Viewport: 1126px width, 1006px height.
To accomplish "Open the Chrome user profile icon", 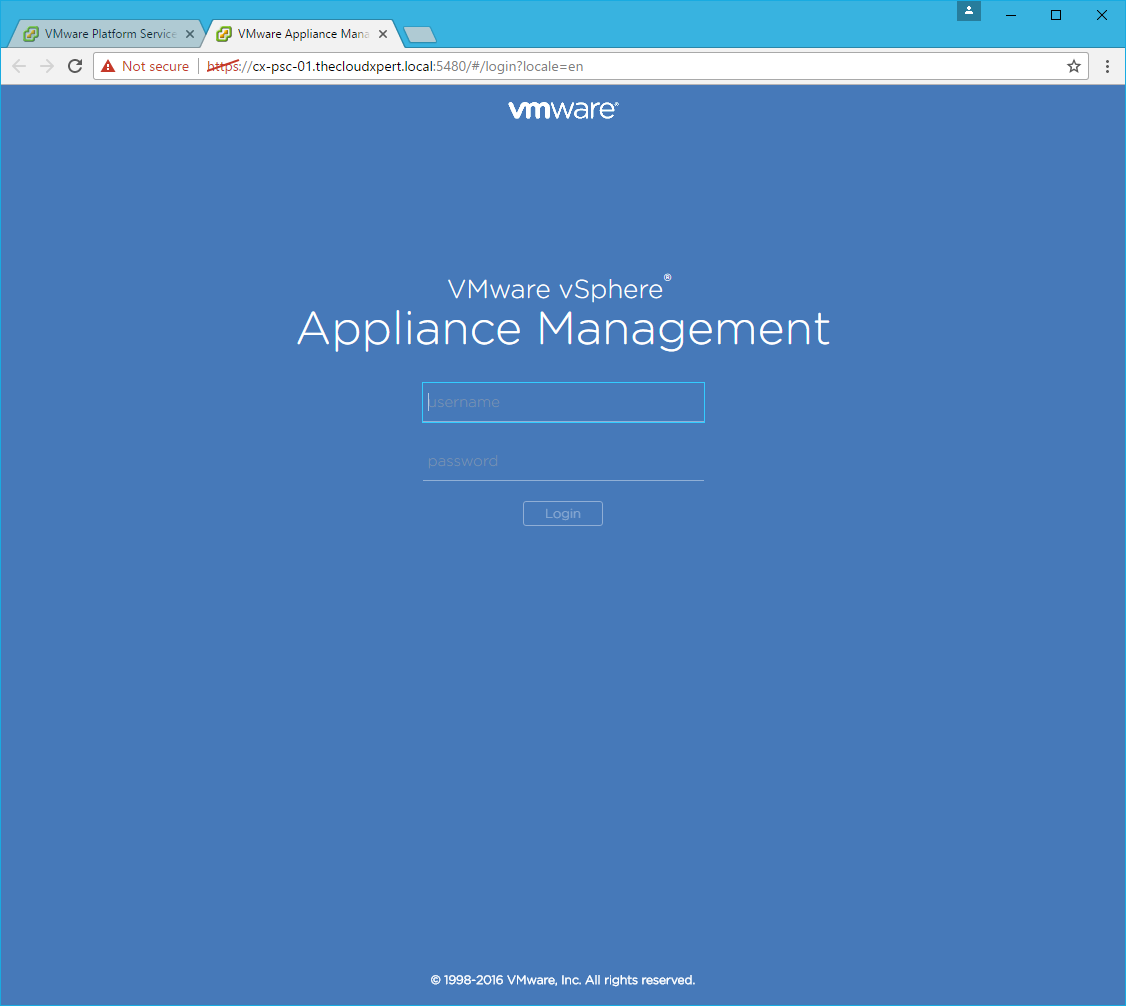I will click(x=968, y=11).
